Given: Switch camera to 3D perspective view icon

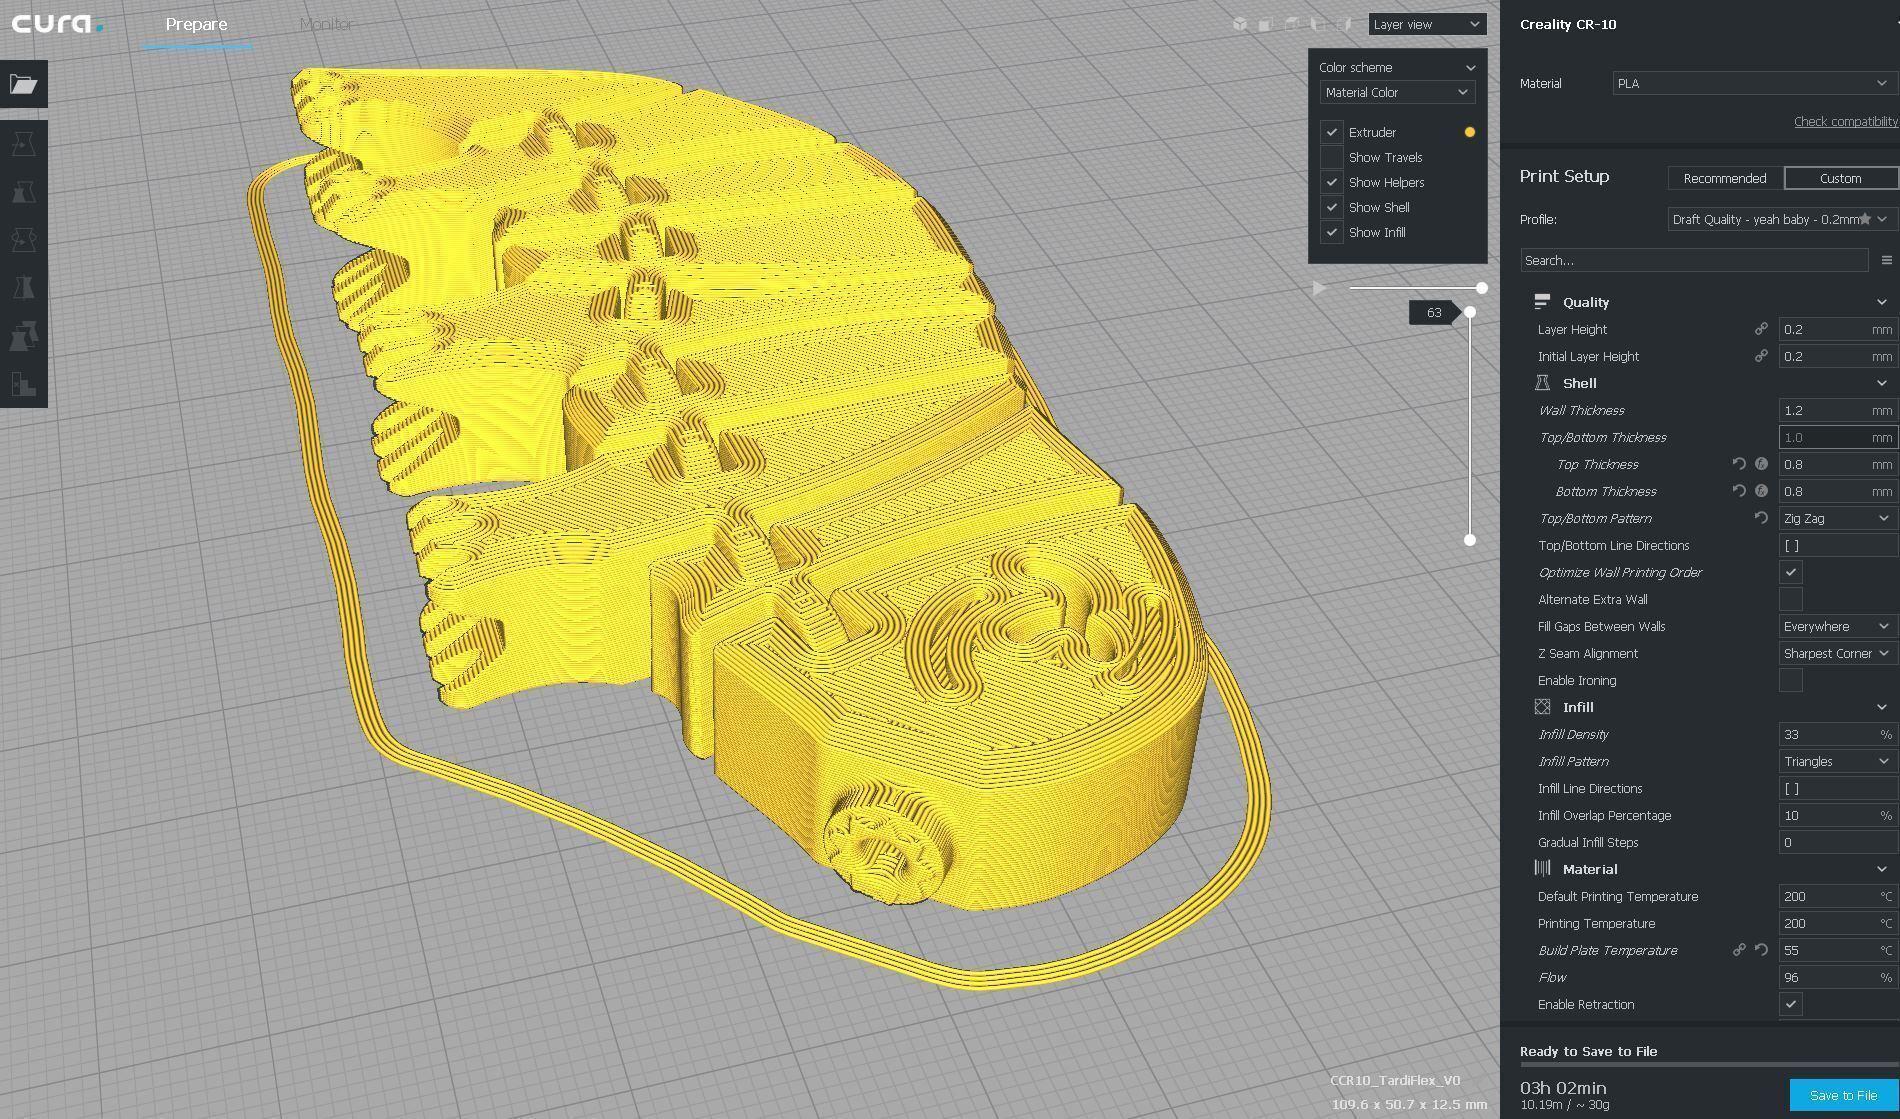Looking at the screenshot, I should (x=1240, y=24).
